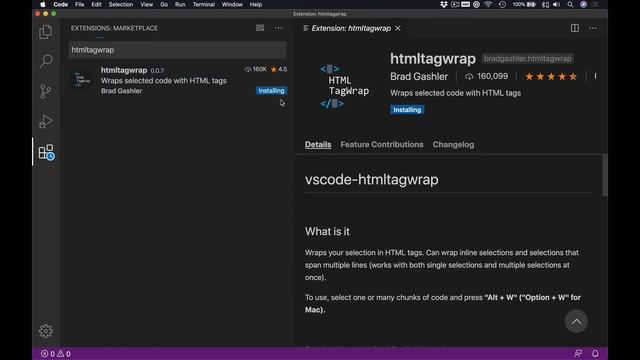Split the editor to the right

575,28
